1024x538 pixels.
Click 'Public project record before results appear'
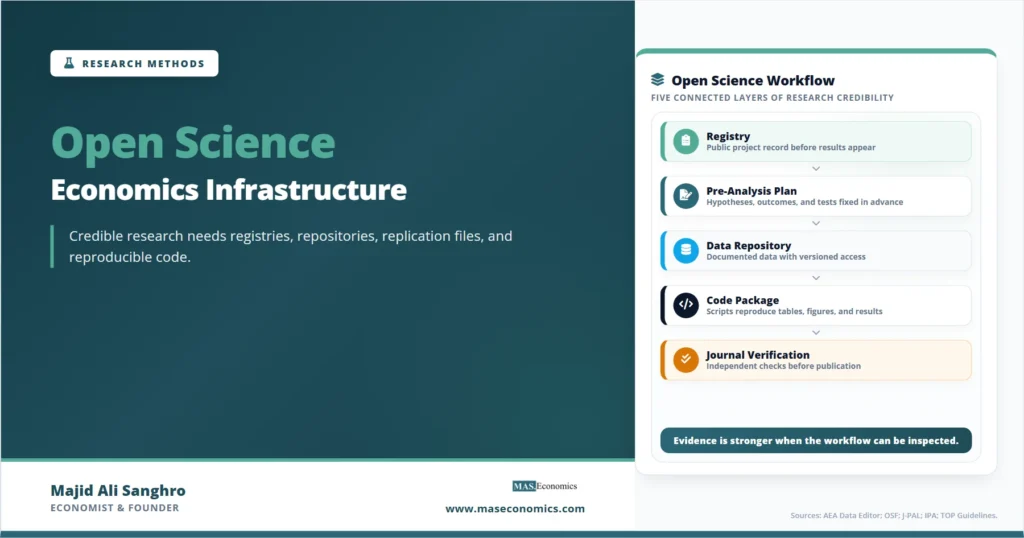pyautogui.click(x=791, y=148)
